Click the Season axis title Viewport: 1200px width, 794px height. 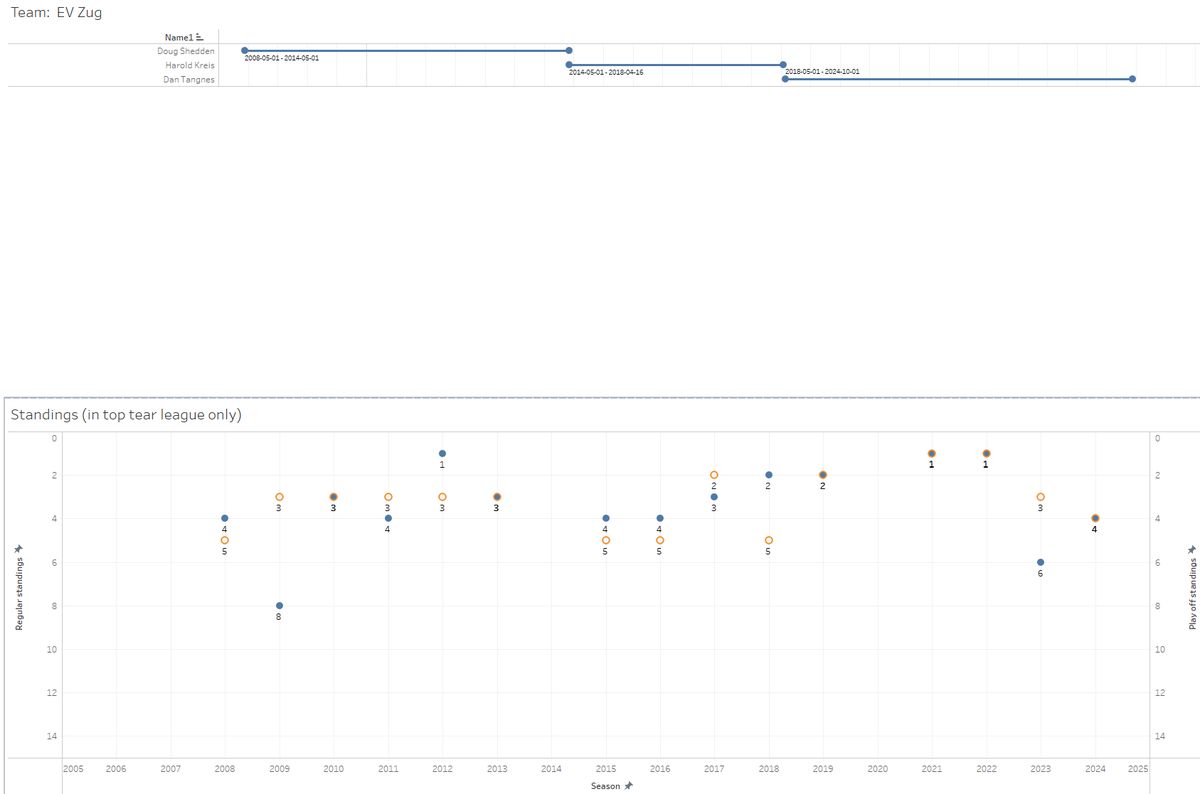click(x=606, y=786)
